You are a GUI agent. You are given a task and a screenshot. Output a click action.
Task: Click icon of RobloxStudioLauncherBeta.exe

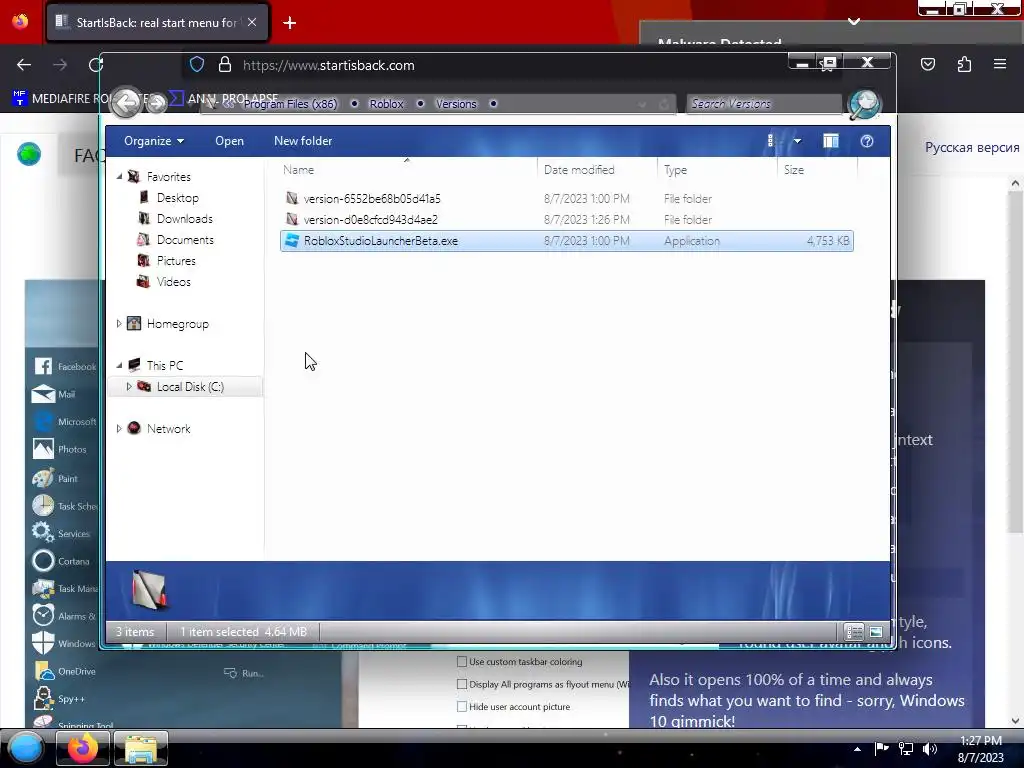point(292,240)
